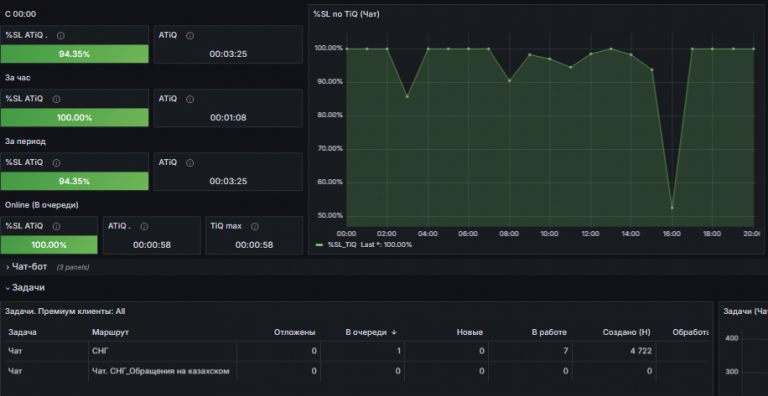
Task: Click info icon beside %SL ATiQ under С 00:00
Action: pyautogui.click(x=61, y=35)
